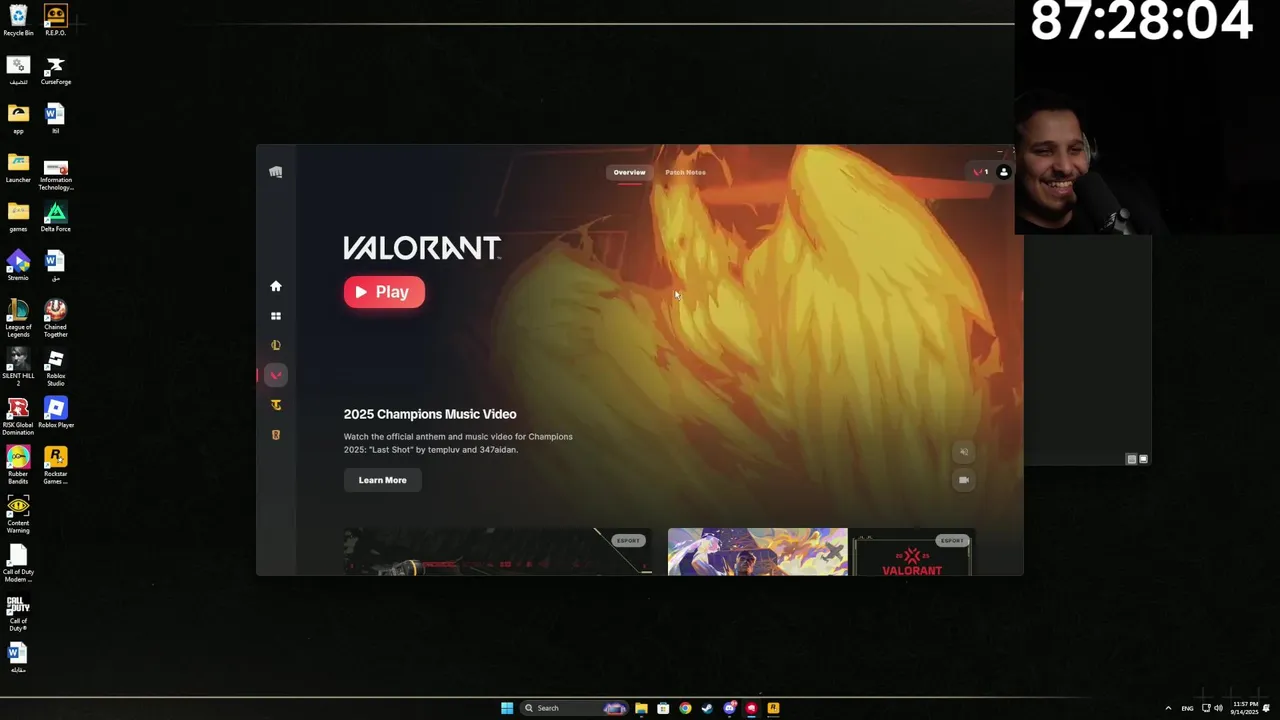This screenshot has width=1280, height=720.
Task: Select the Call of Duty® desktop shortcut
Action: 18,611
